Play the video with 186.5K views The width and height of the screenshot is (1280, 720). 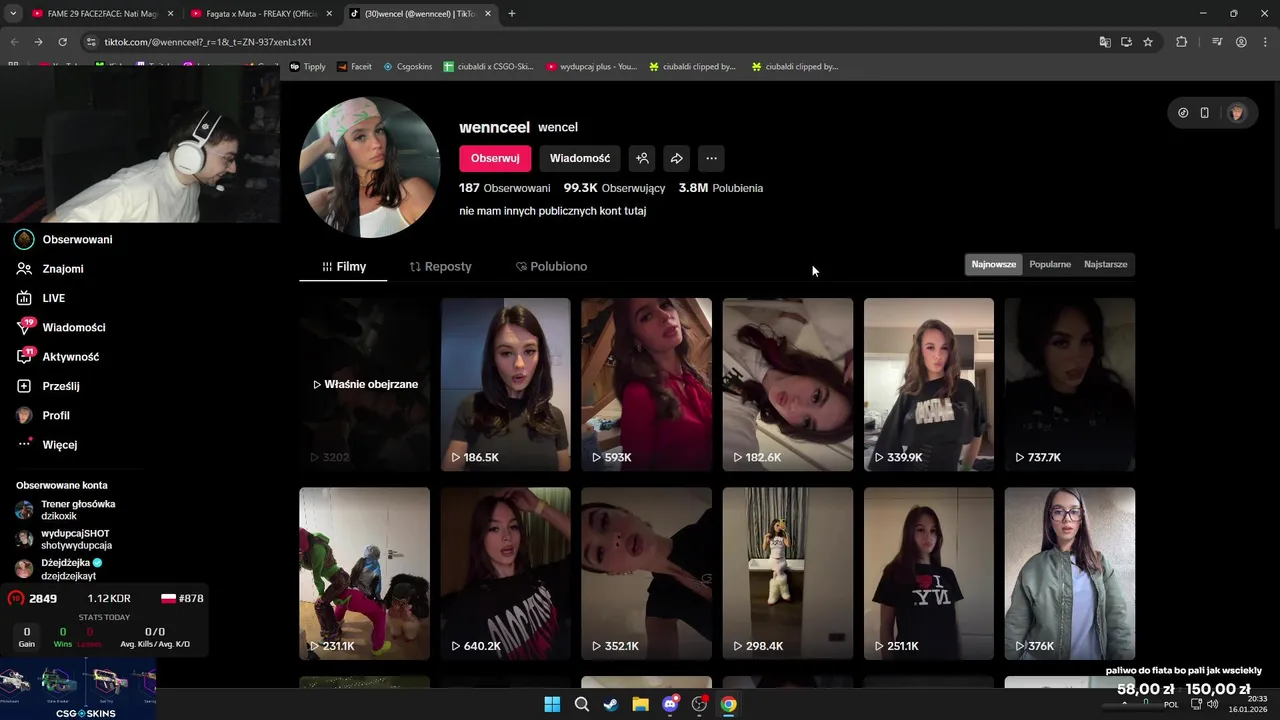505,384
